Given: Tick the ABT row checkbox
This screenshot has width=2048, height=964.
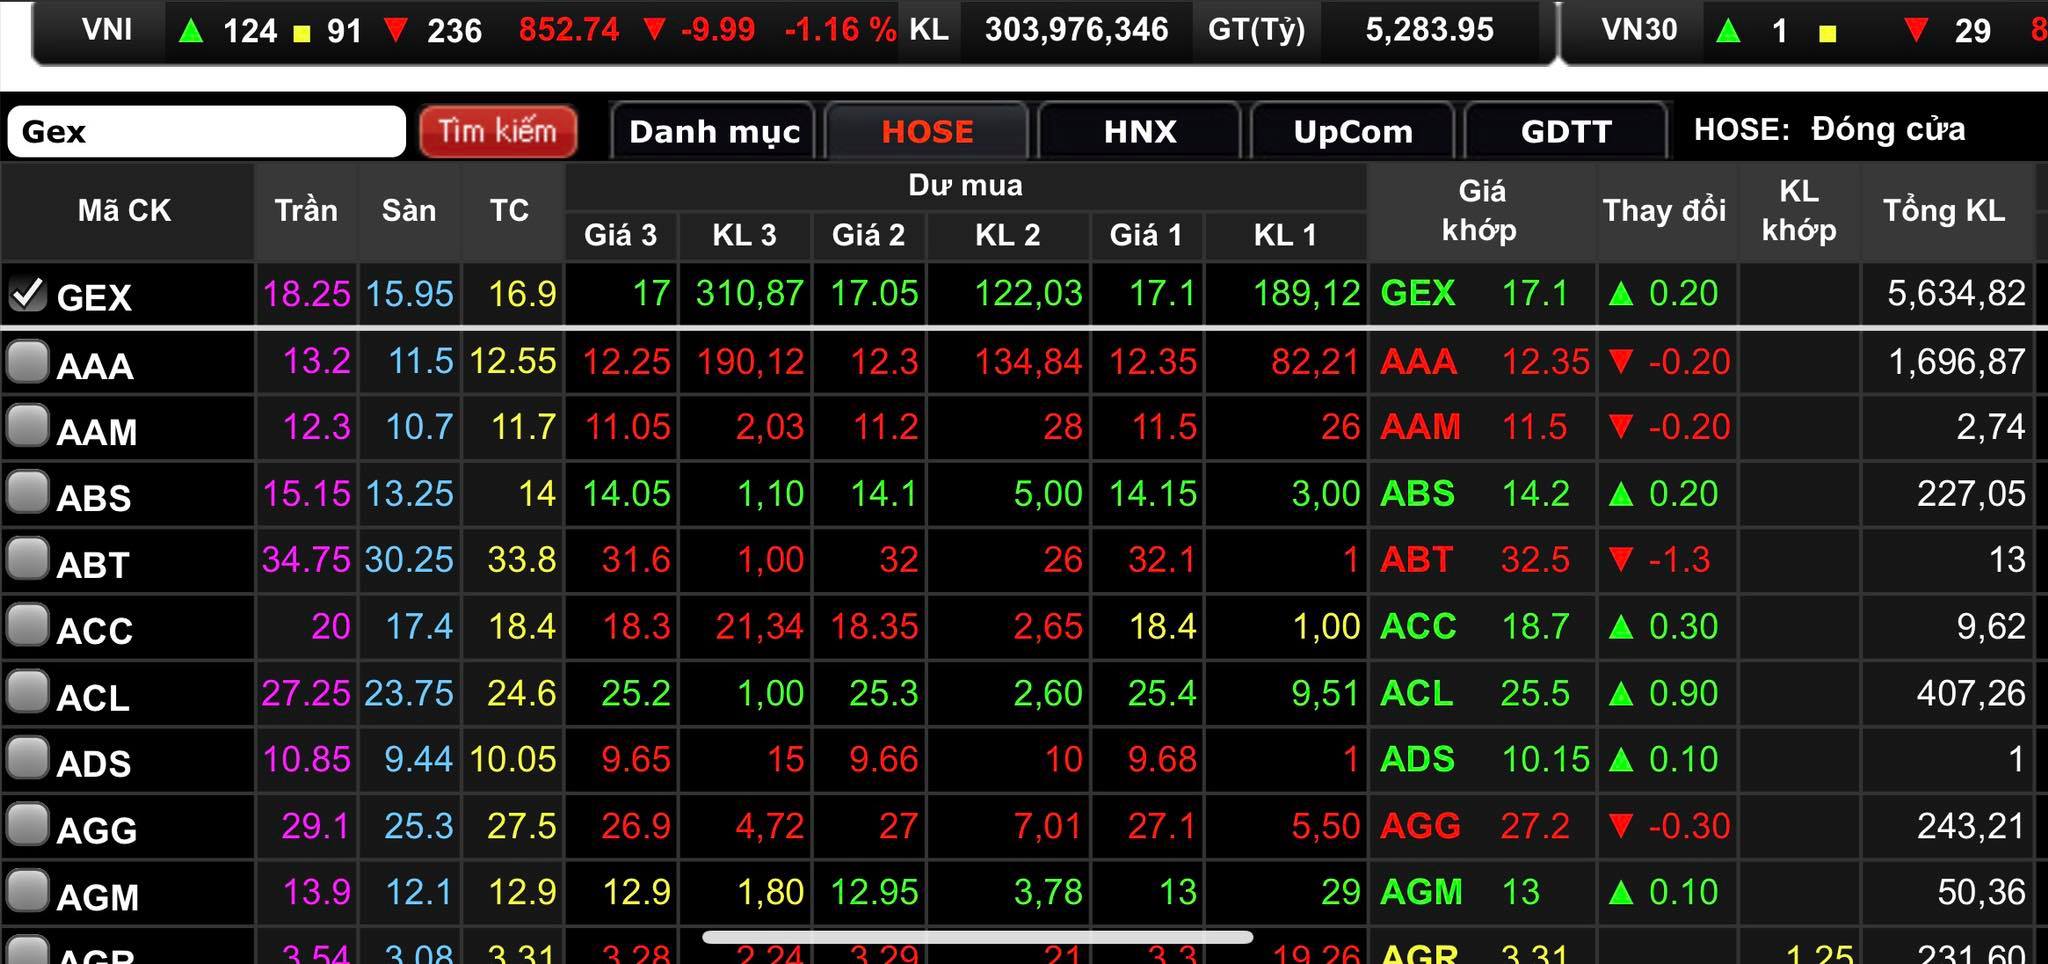Looking at the screenshot, I should coord(27,559).
